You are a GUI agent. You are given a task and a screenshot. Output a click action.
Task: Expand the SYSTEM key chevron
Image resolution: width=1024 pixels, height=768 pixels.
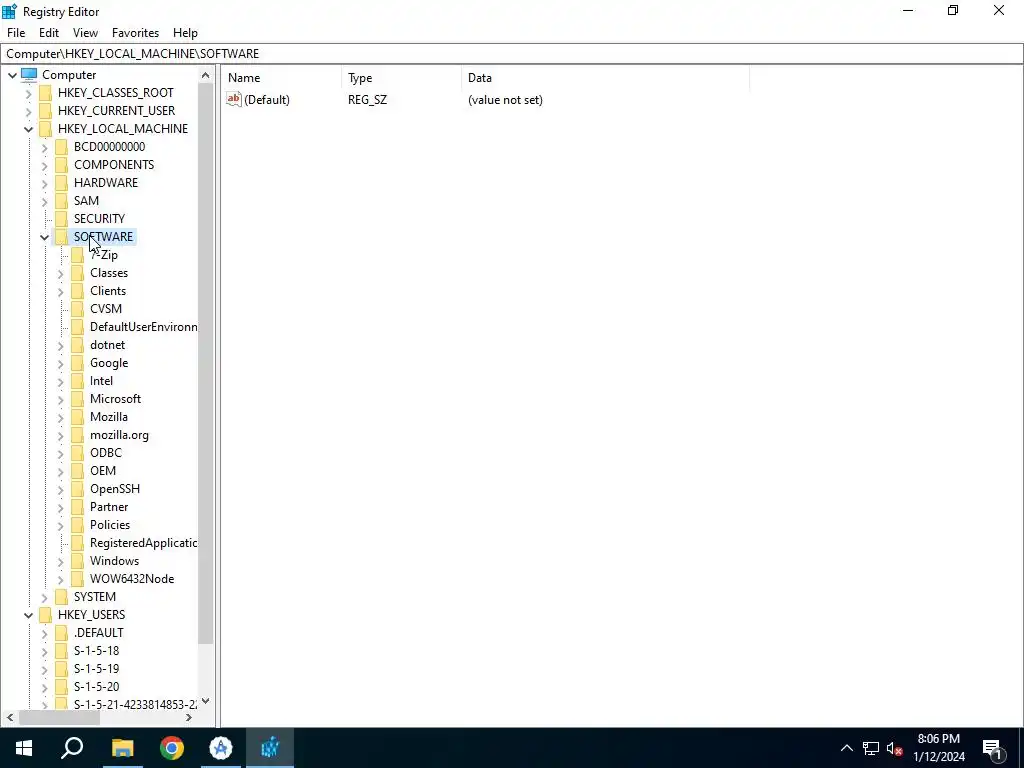[44, 597]
